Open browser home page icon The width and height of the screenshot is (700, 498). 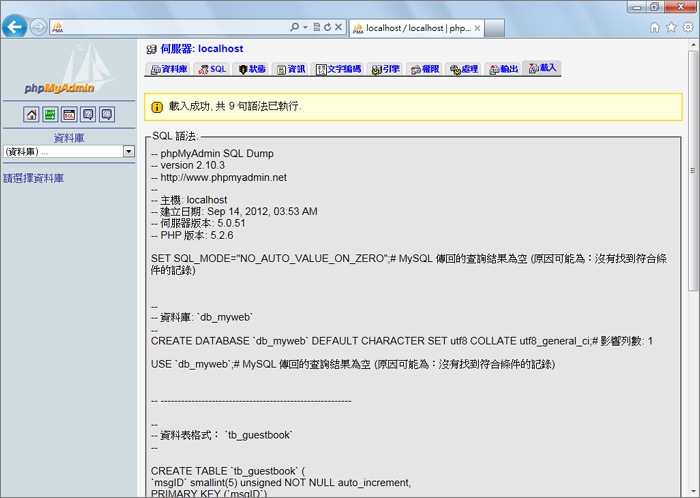[654, 27]
